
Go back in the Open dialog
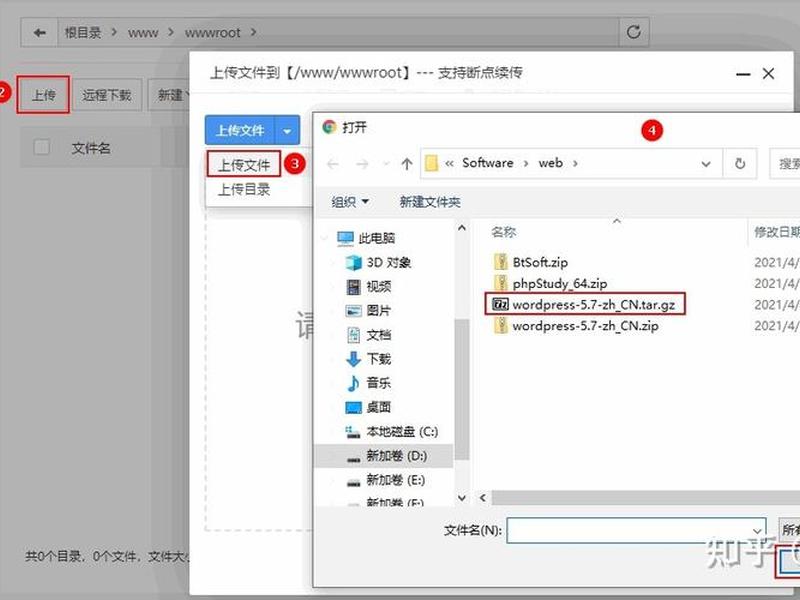[x=333, y=164]
